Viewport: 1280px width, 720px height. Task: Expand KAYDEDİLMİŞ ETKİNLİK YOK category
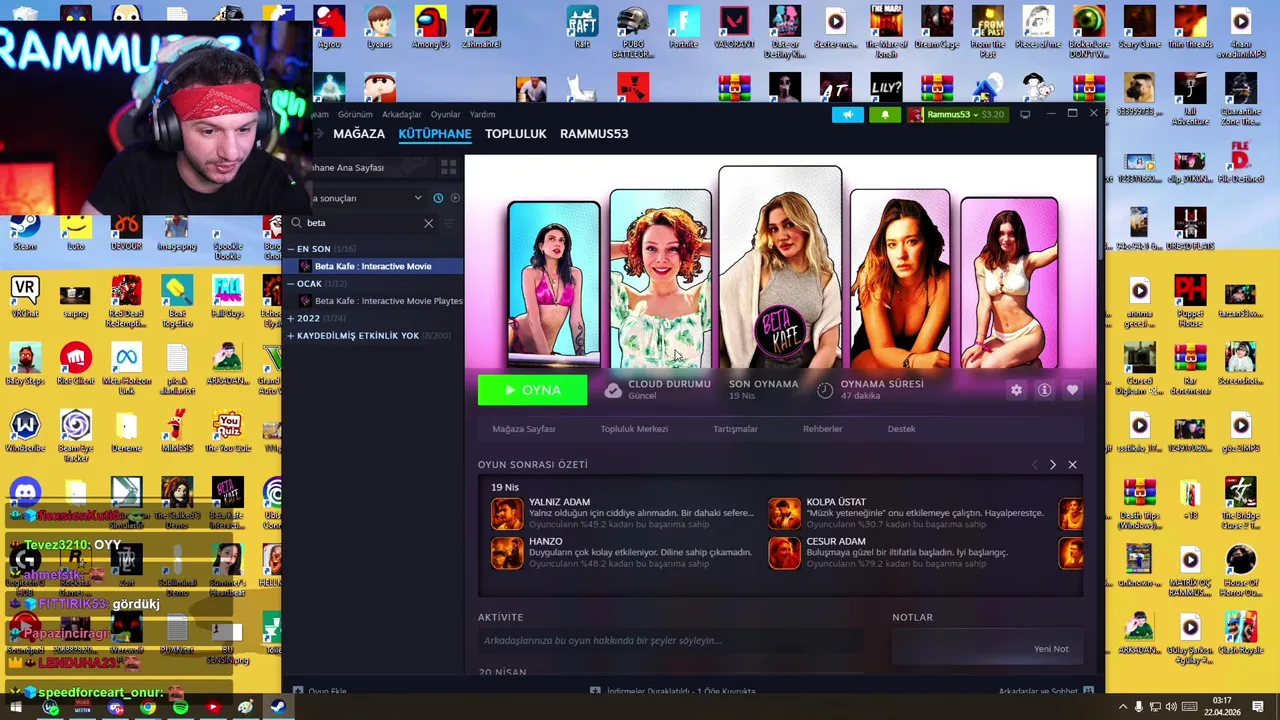coord(290,336)
